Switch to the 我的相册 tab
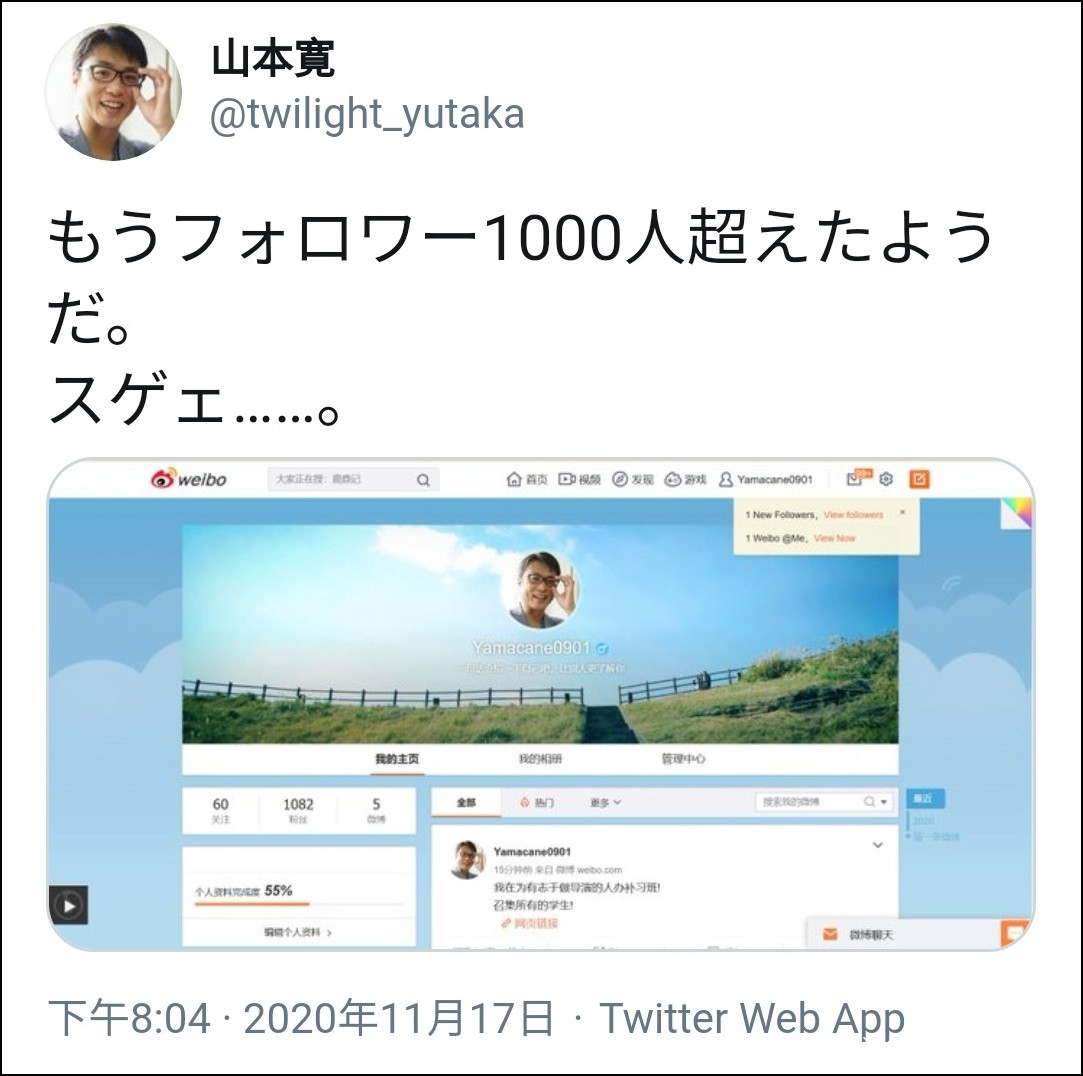Screen dimensions: 1083x1076 pos(540,759)
